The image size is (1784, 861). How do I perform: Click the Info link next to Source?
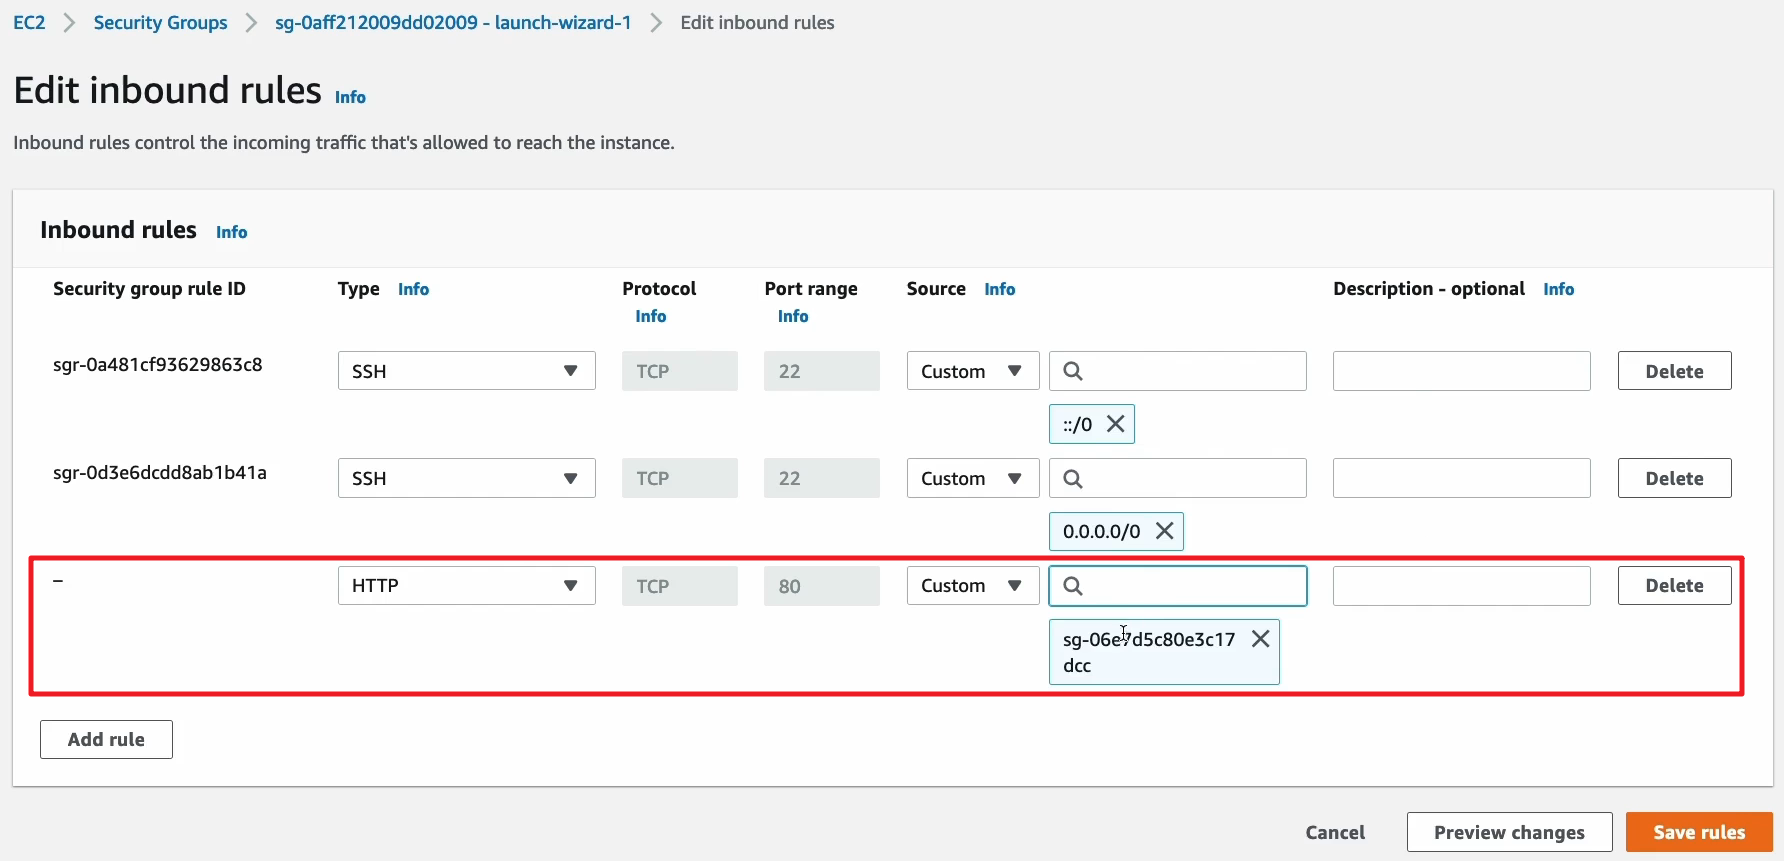point(999,289)
